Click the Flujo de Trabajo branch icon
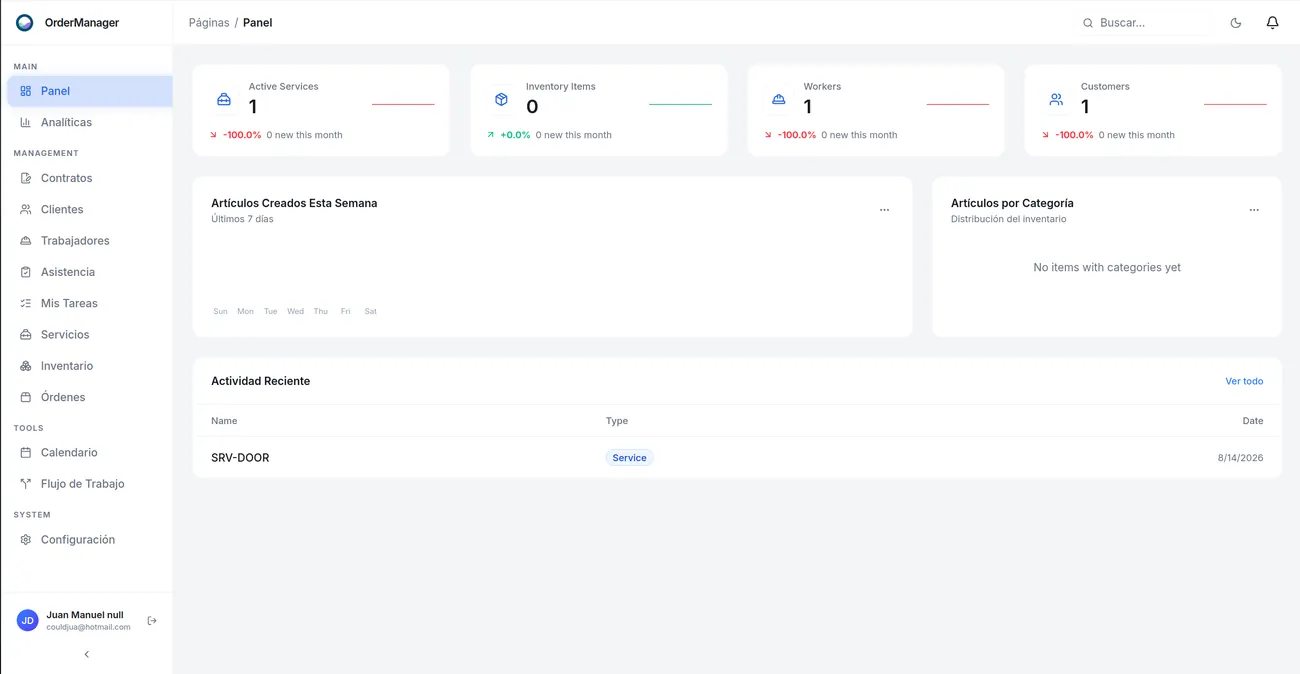1300x674 pixels. click(x=26, y=484)
